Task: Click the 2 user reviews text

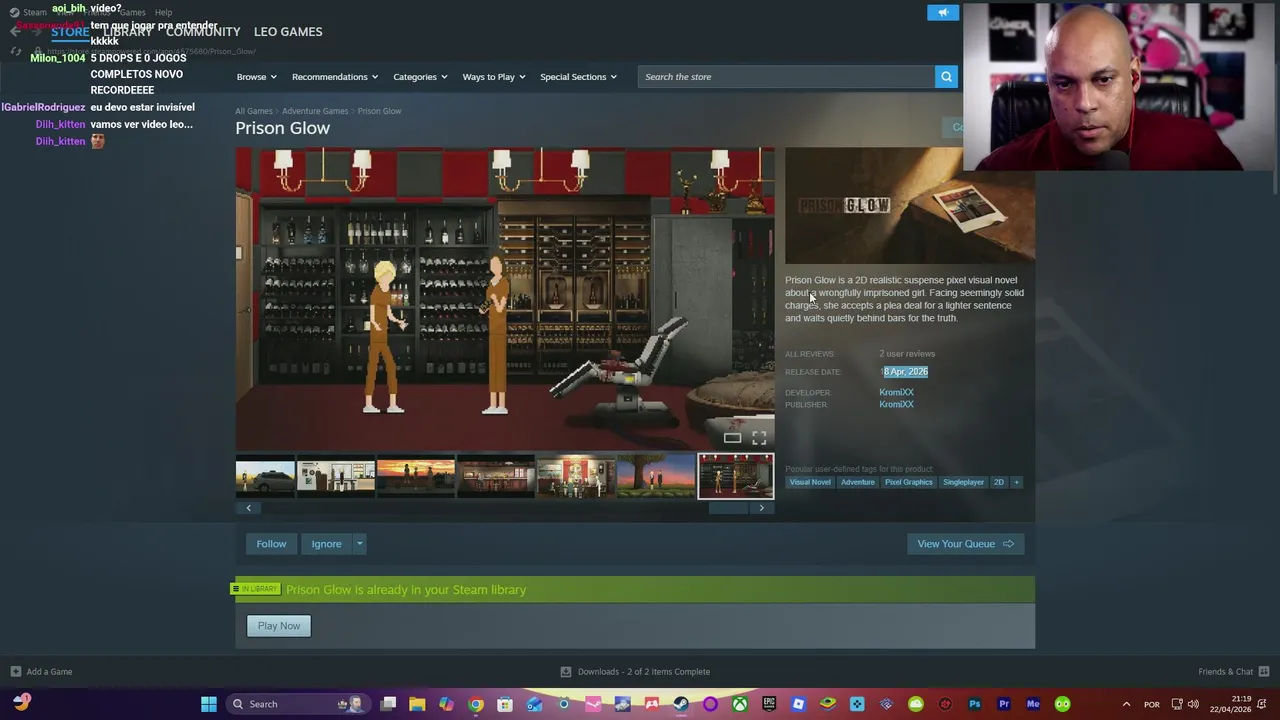Action: click(x=907, y=354)
